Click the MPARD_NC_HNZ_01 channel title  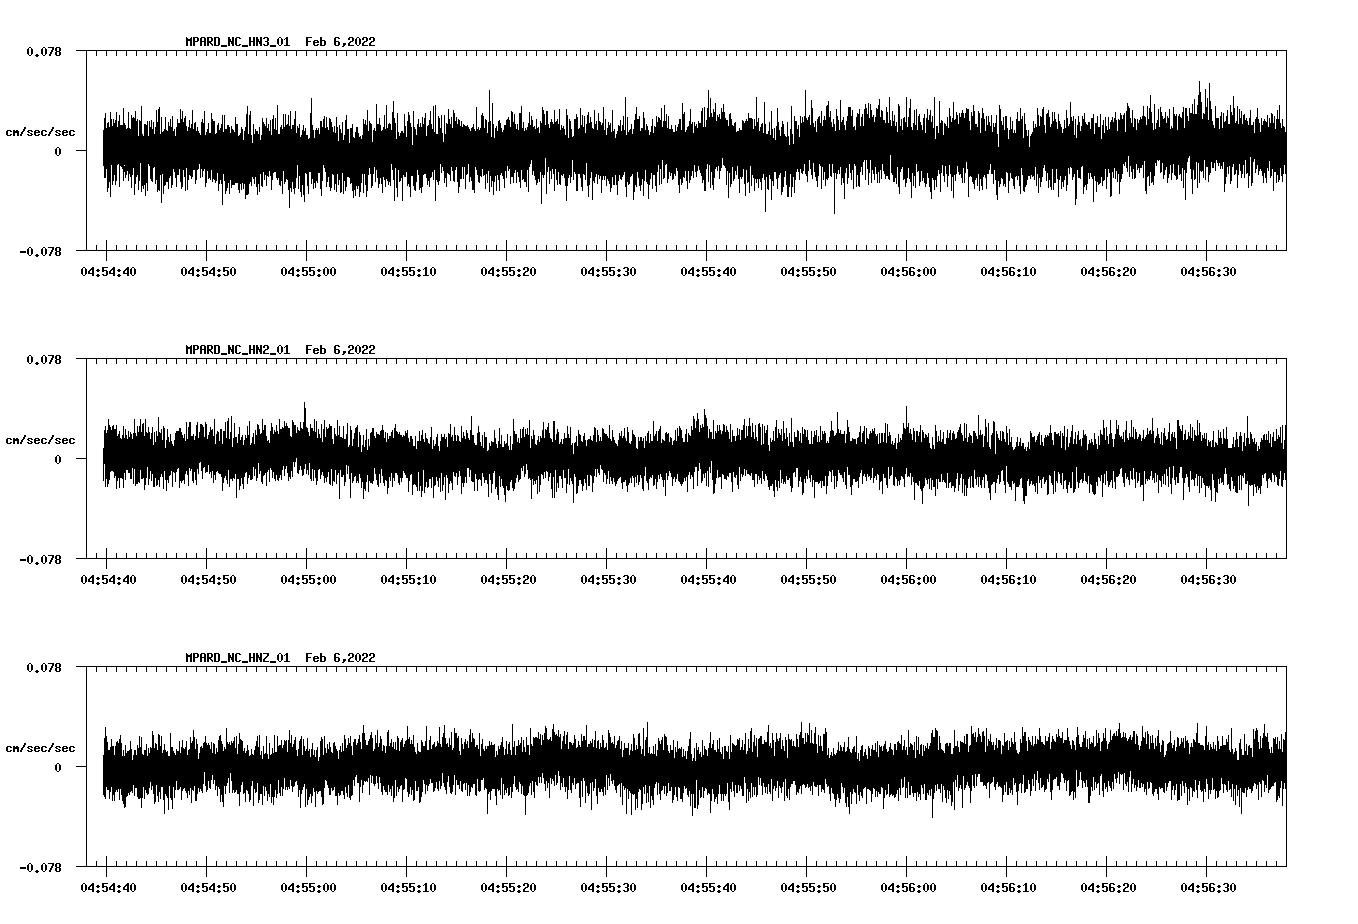[237, 658]
